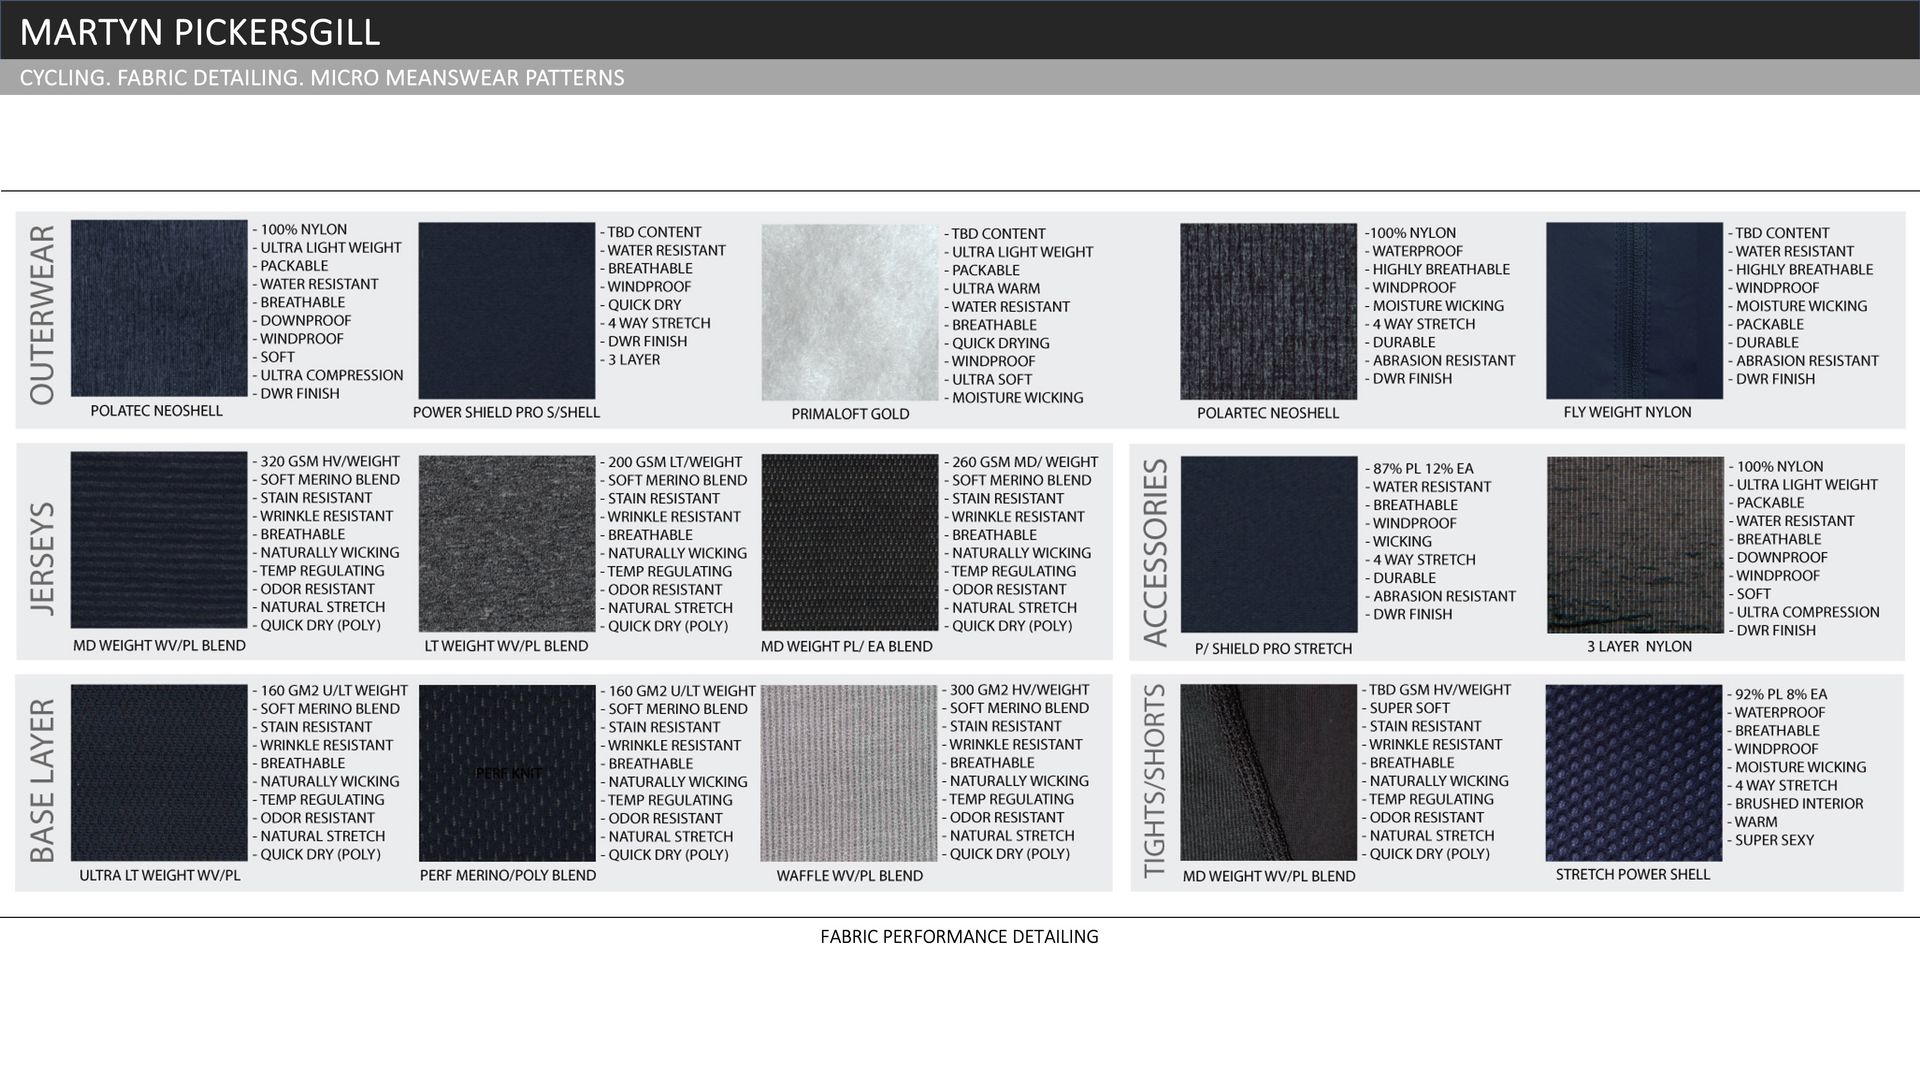The image size is (1920, 1080).
Task: Click the Martyn Pickersgill header title
Action: tap(200, 32)
